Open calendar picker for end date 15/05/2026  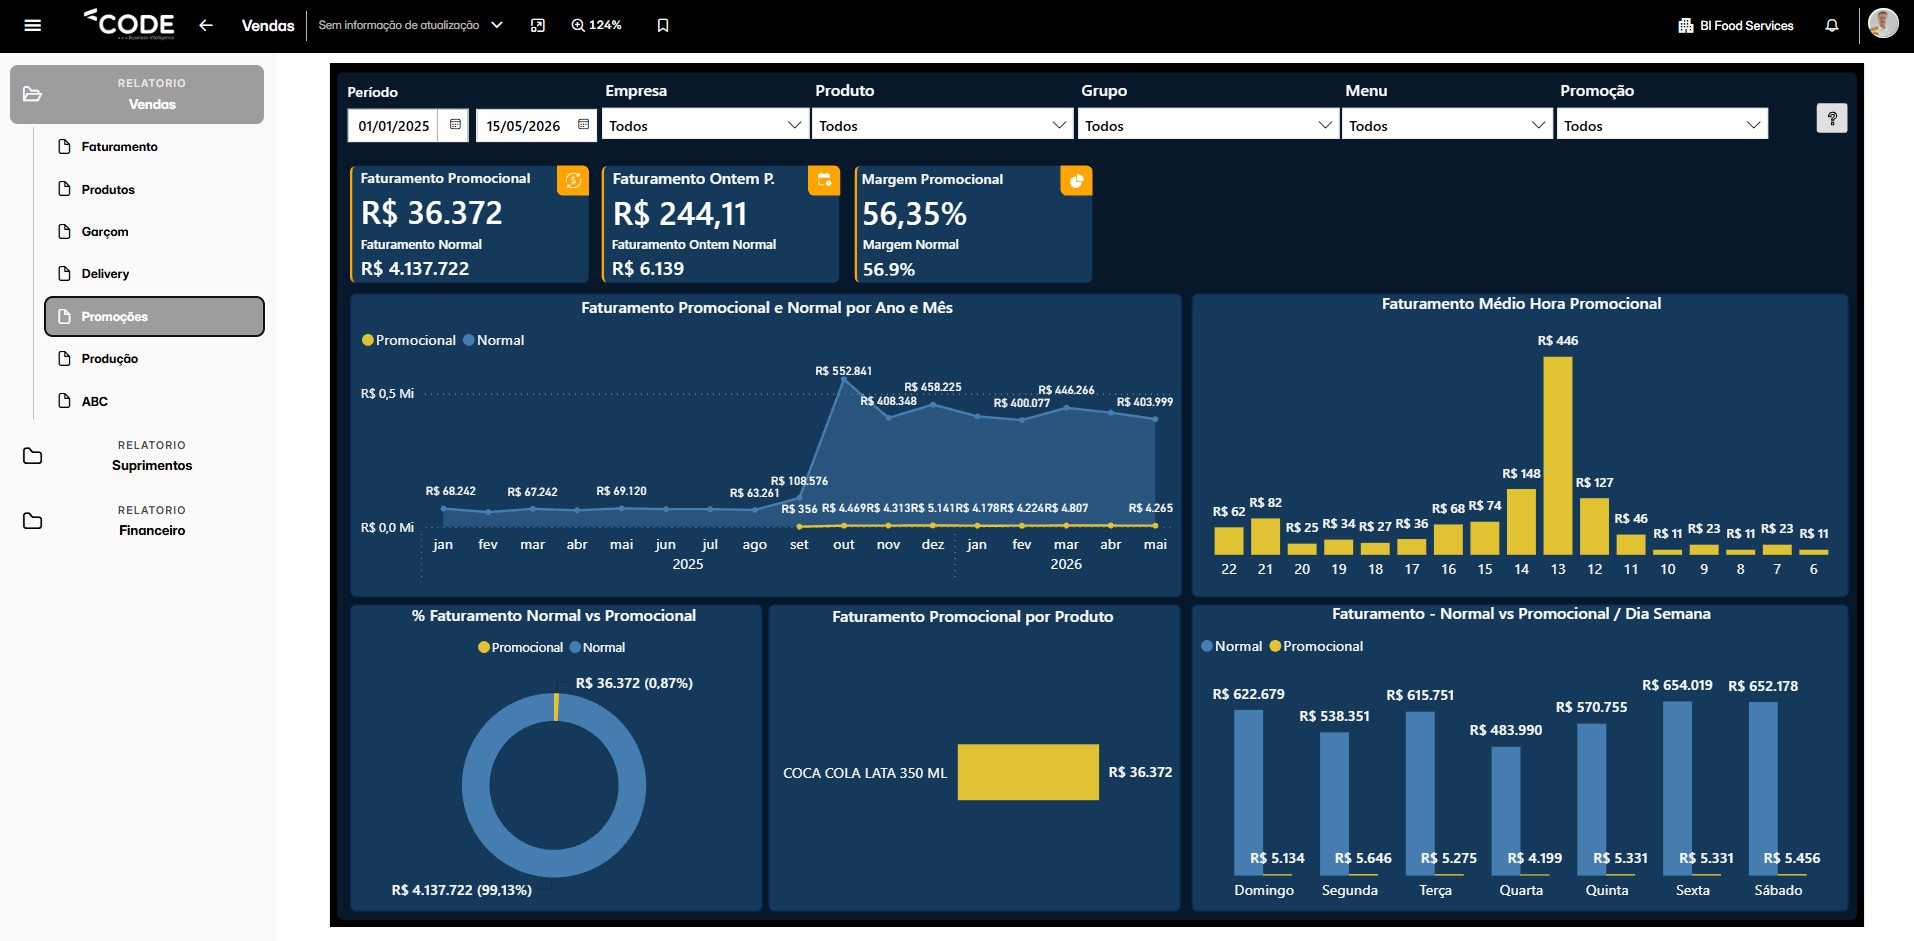[x=583, y=125]
